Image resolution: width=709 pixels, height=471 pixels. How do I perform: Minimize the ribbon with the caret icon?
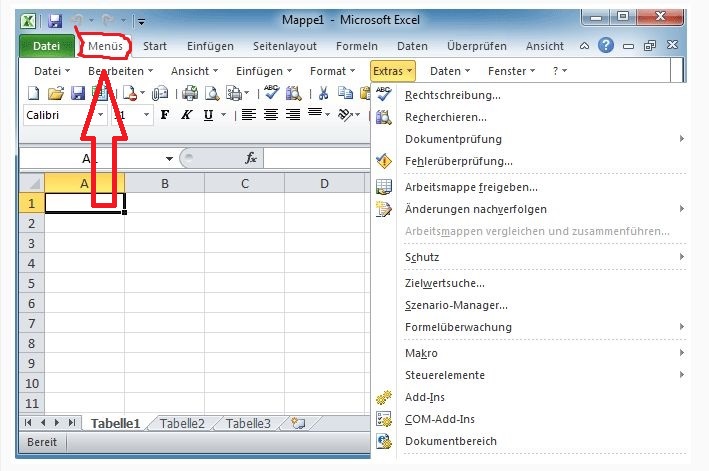[584, 46]
